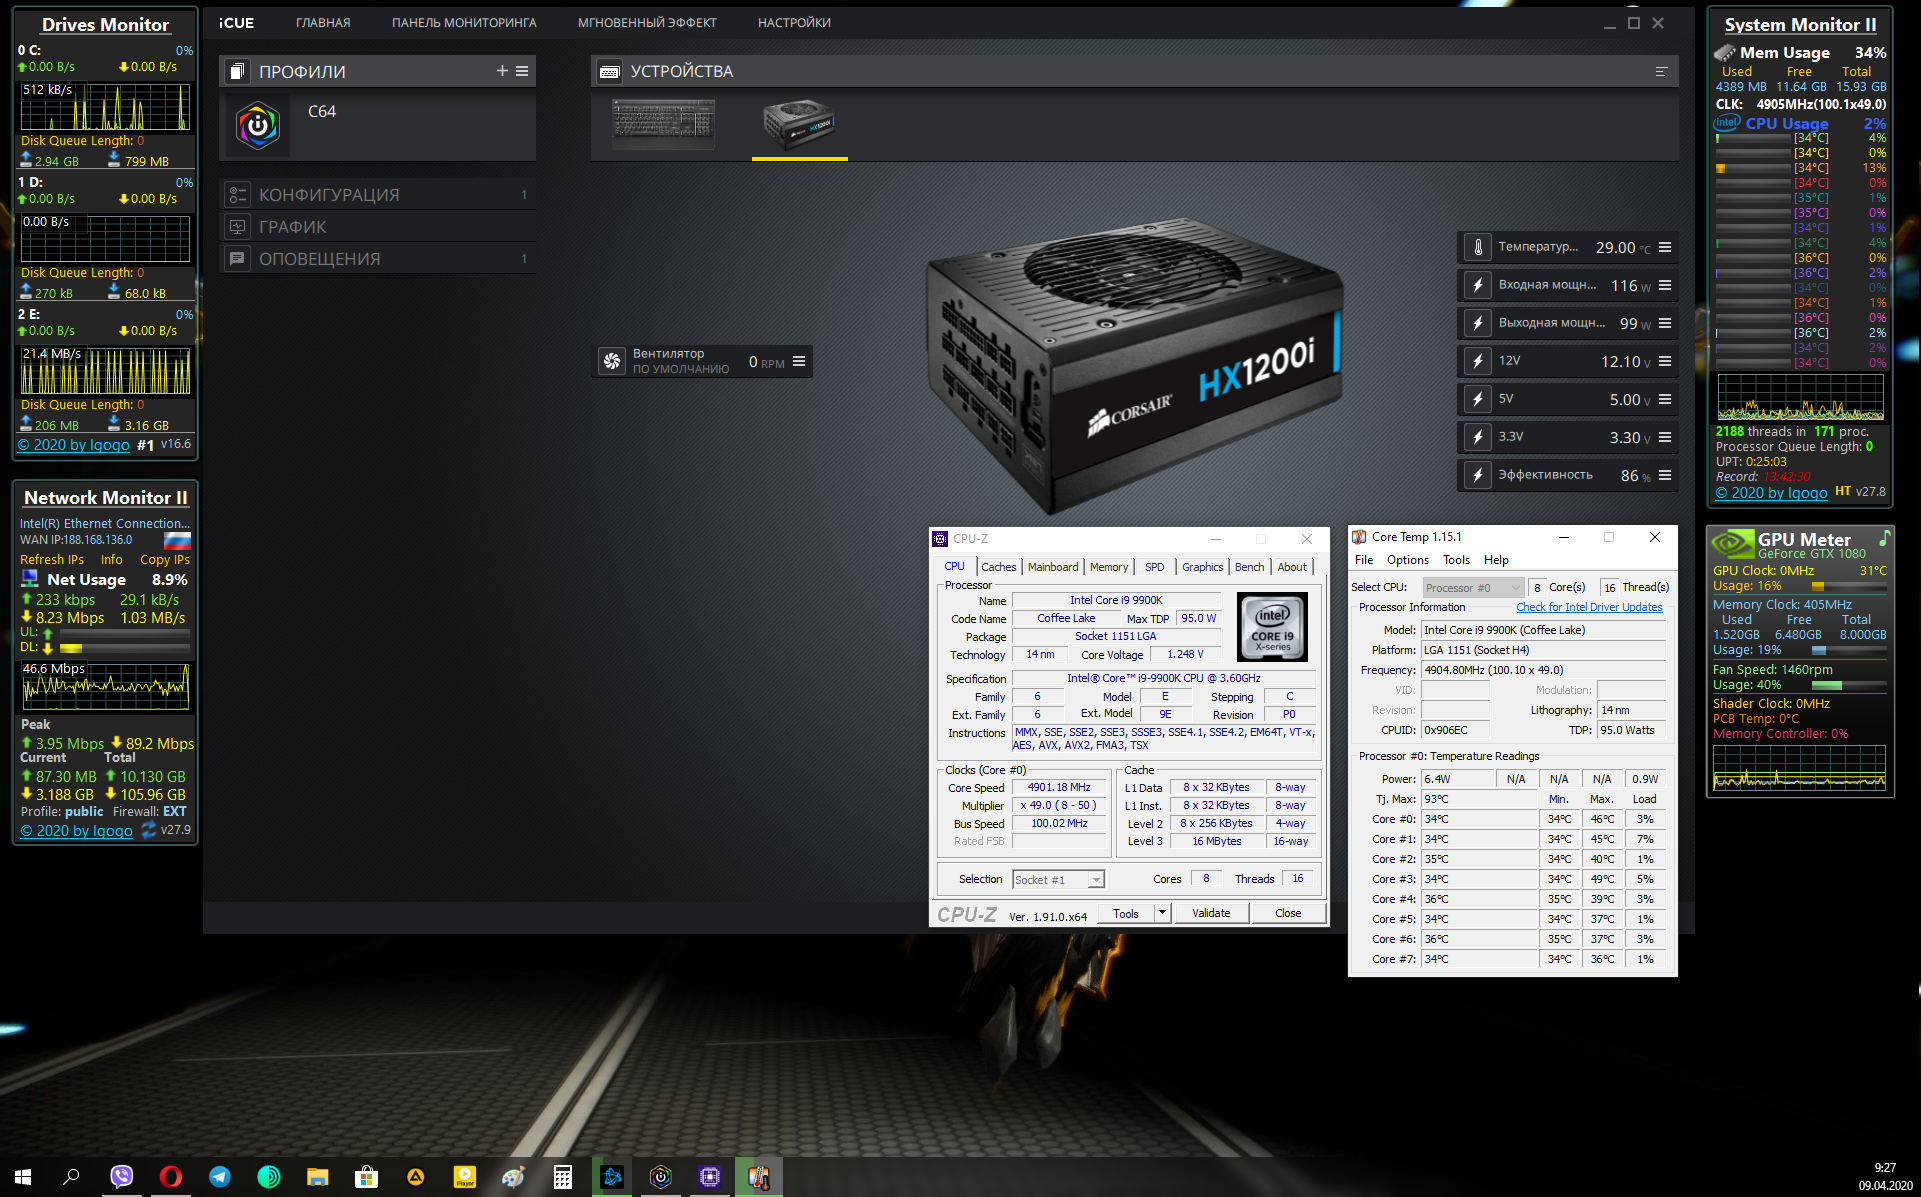This screenshot has width=1921, height=1197.
Task: Click Copy IPs in Network Monitor
Action: pyautogui.click(x=165, y=560)
